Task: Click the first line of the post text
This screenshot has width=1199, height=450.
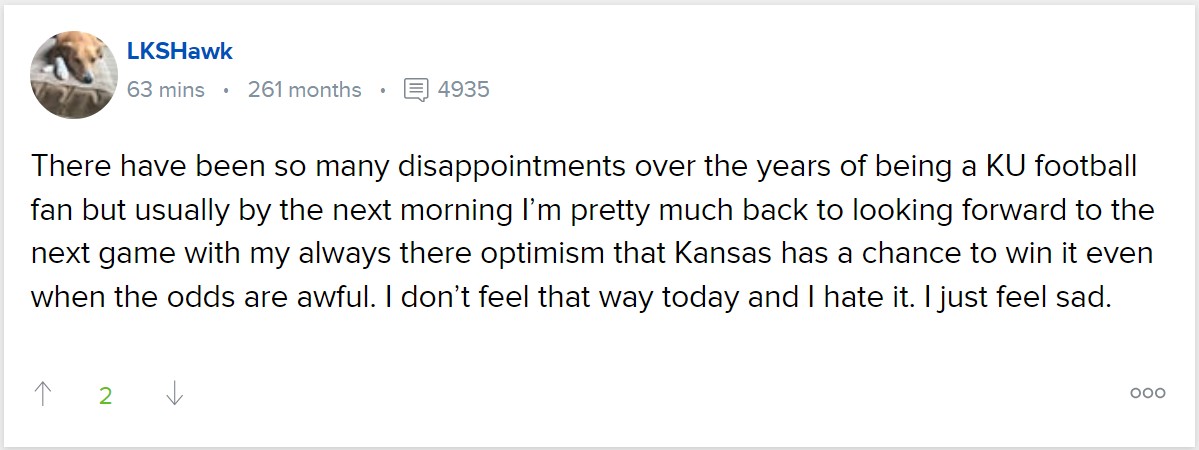Action: click(x=590, y=165)
